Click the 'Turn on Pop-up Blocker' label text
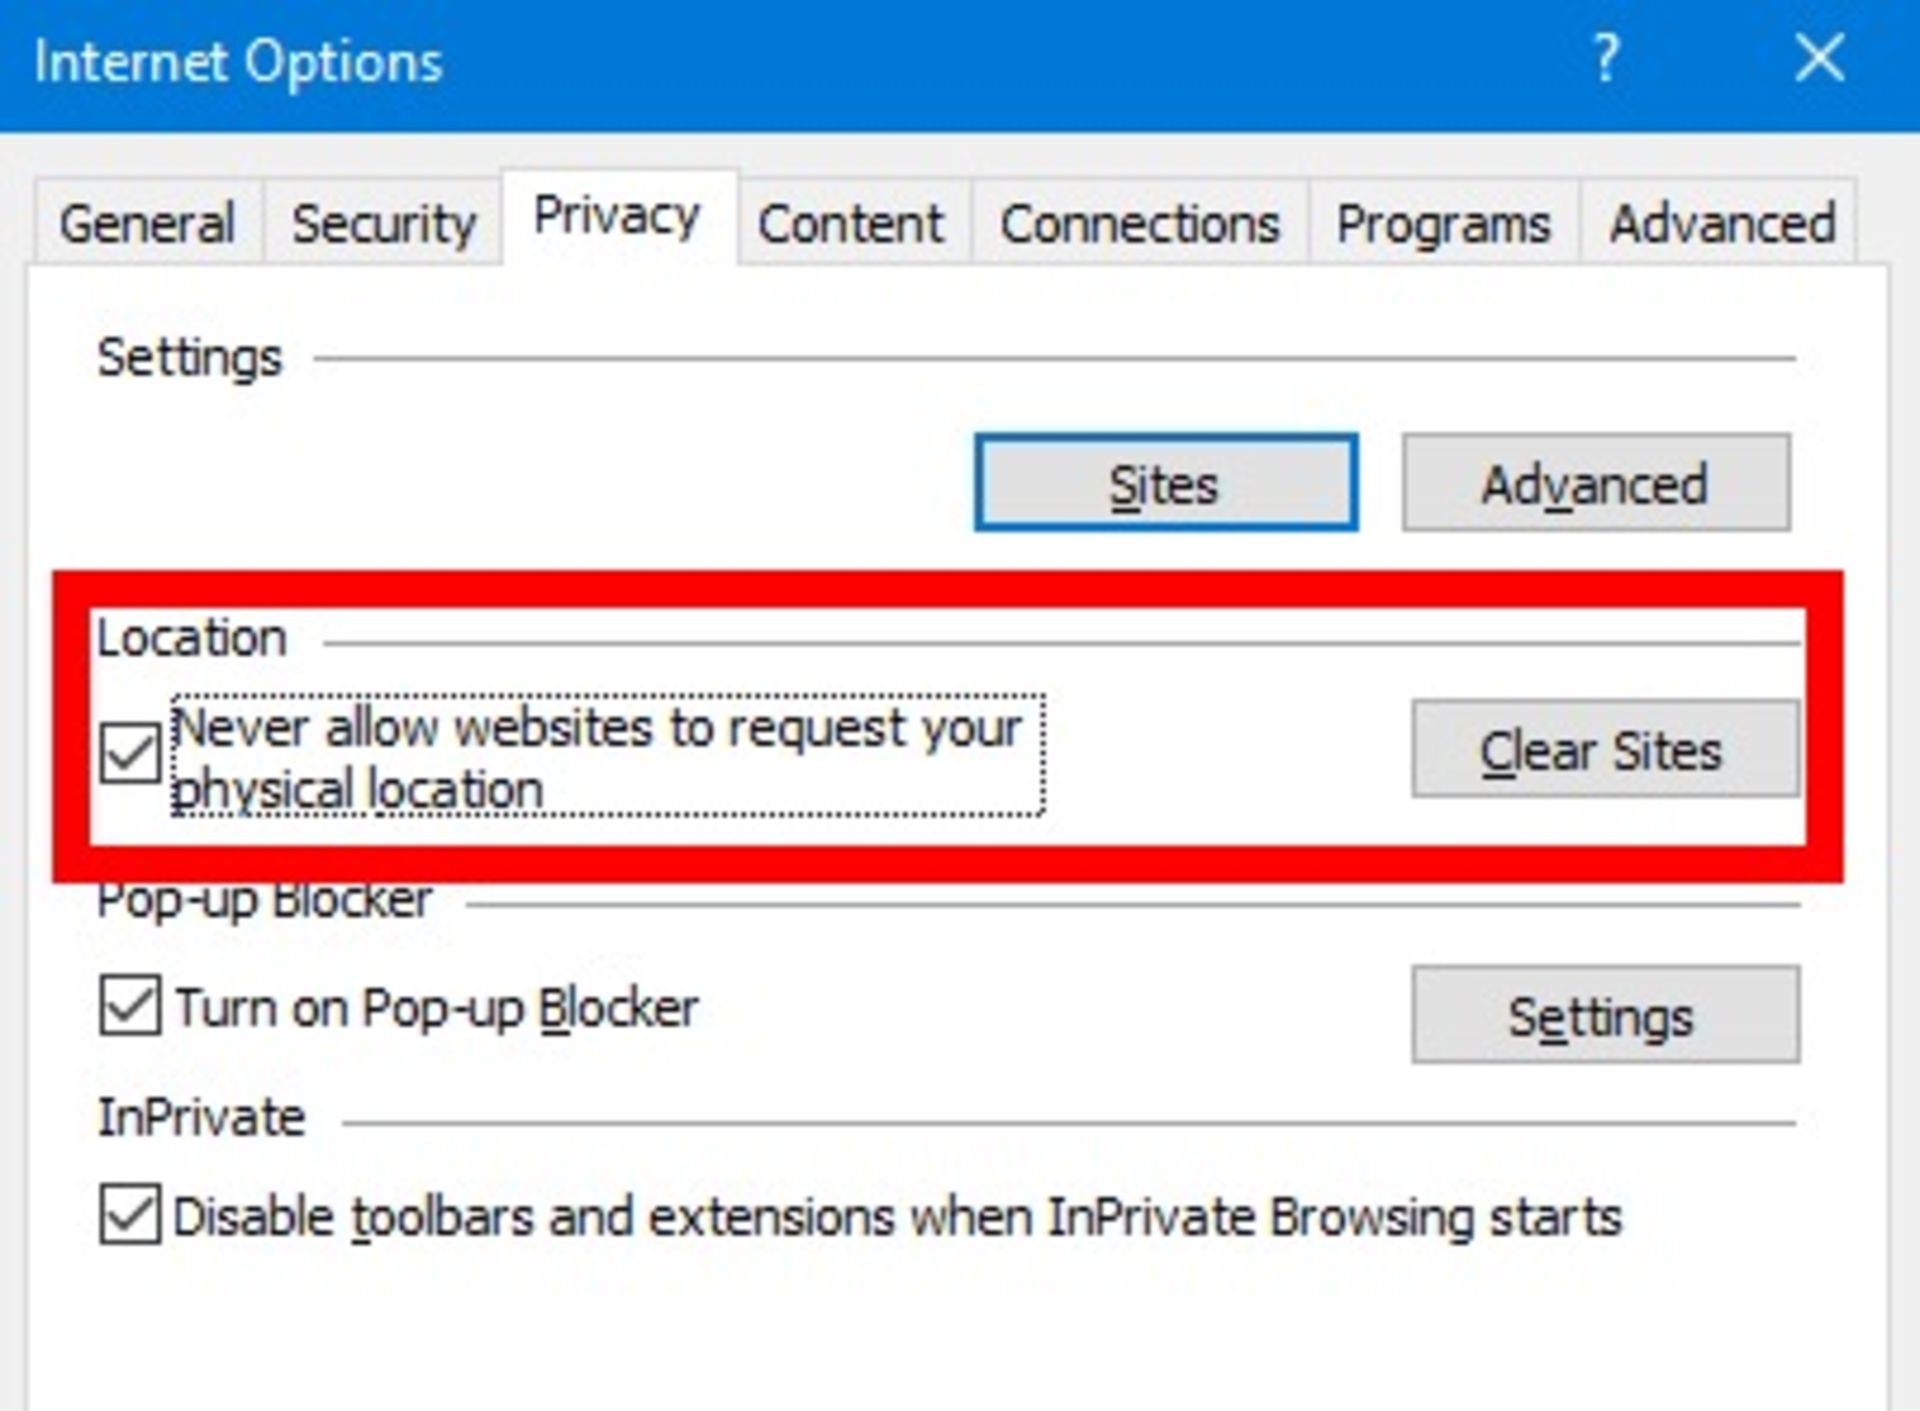Image resolution: width=1920 pixels, height=1411 pixels. 437,1007
